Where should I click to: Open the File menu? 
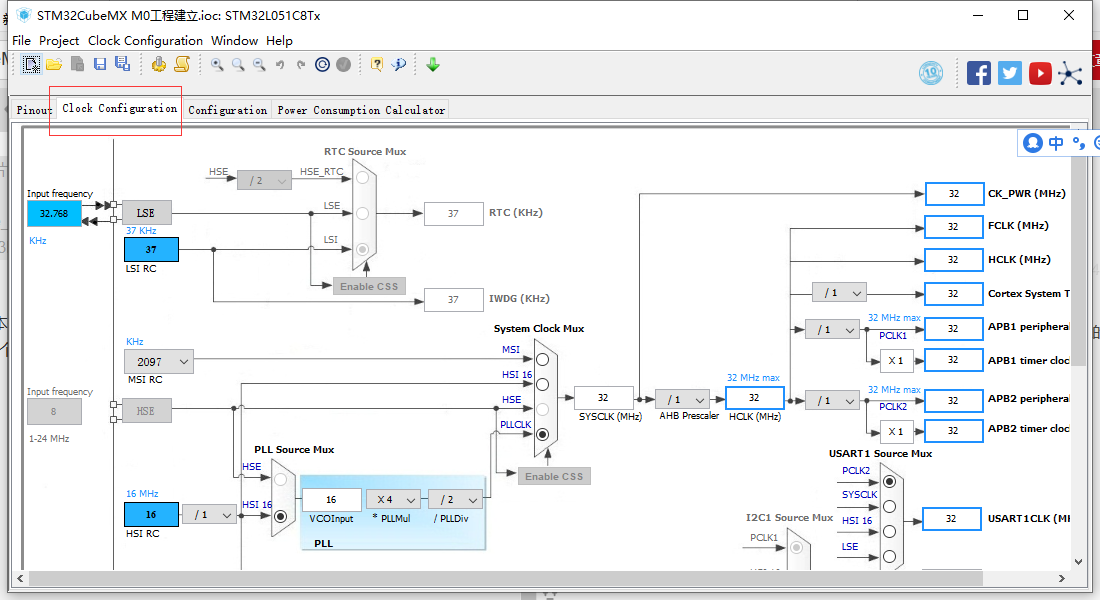pyautogui.click(x=22, y=41)
